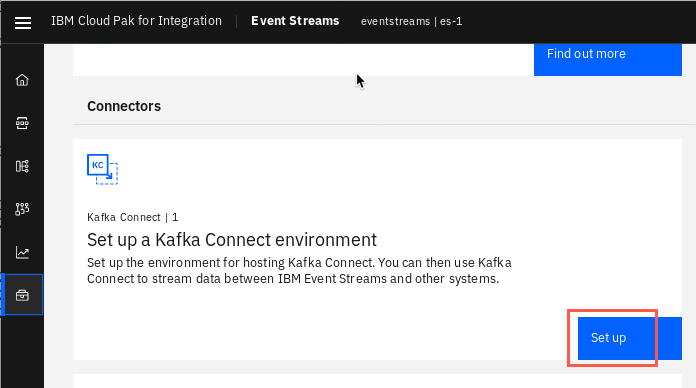The height and width of the screenshot is (388, 696).
Task: Click the partially visible card below Kafka Connect
Action: coord(377,381)
